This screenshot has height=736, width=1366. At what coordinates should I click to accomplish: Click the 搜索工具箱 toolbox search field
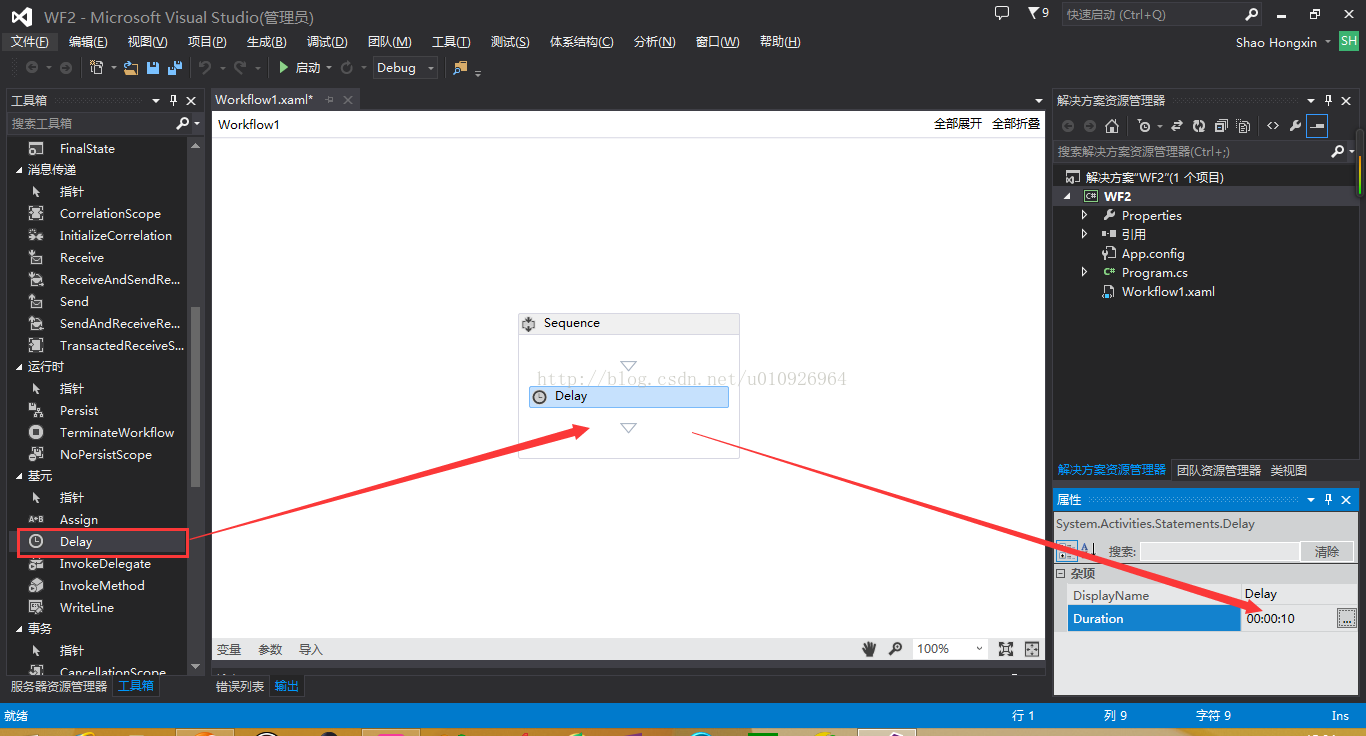(90, 123)
